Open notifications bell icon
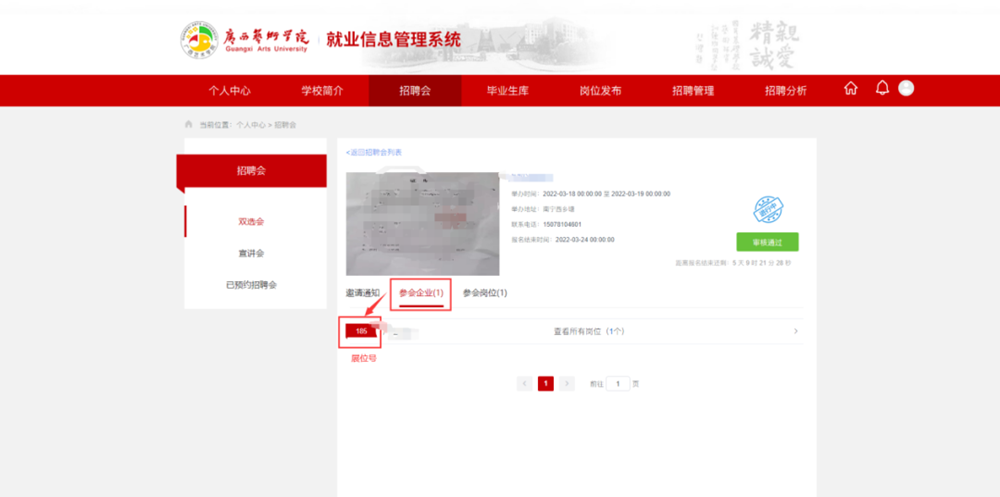The image size is (1000, 497). pyautogui.click(x=882, y=88)
